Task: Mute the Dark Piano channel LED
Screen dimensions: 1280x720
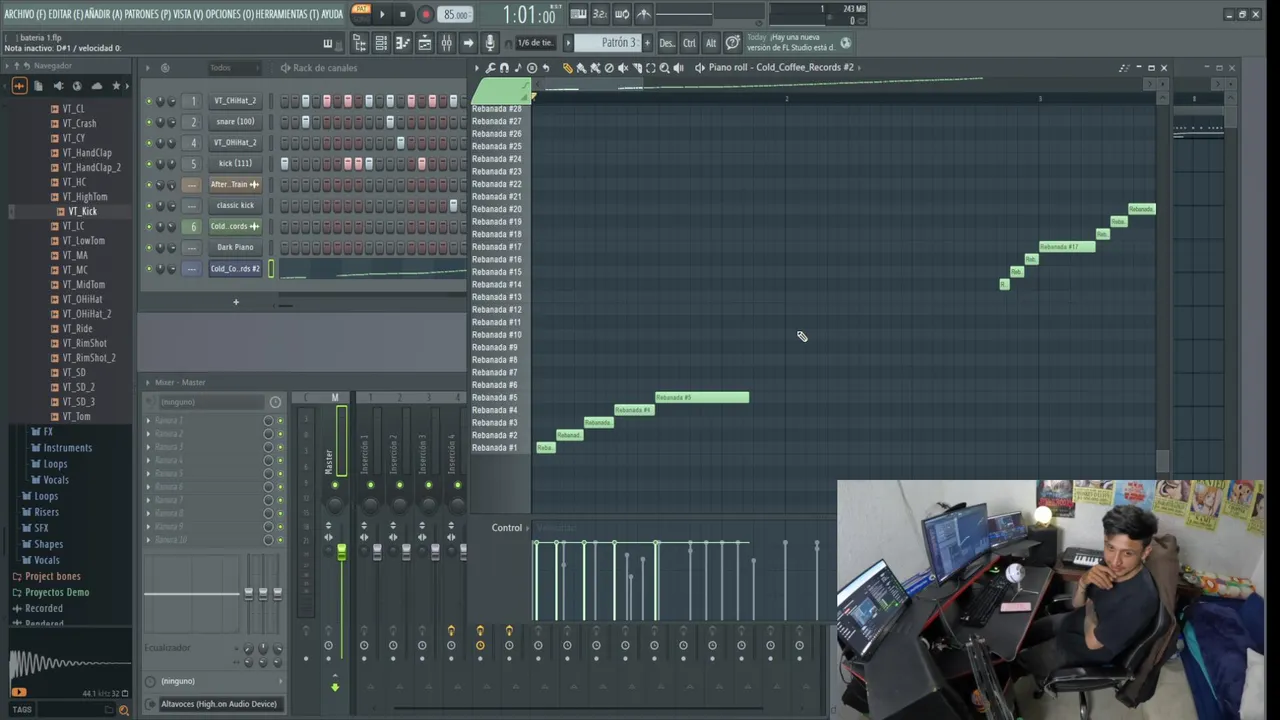Action: [149, 248]
